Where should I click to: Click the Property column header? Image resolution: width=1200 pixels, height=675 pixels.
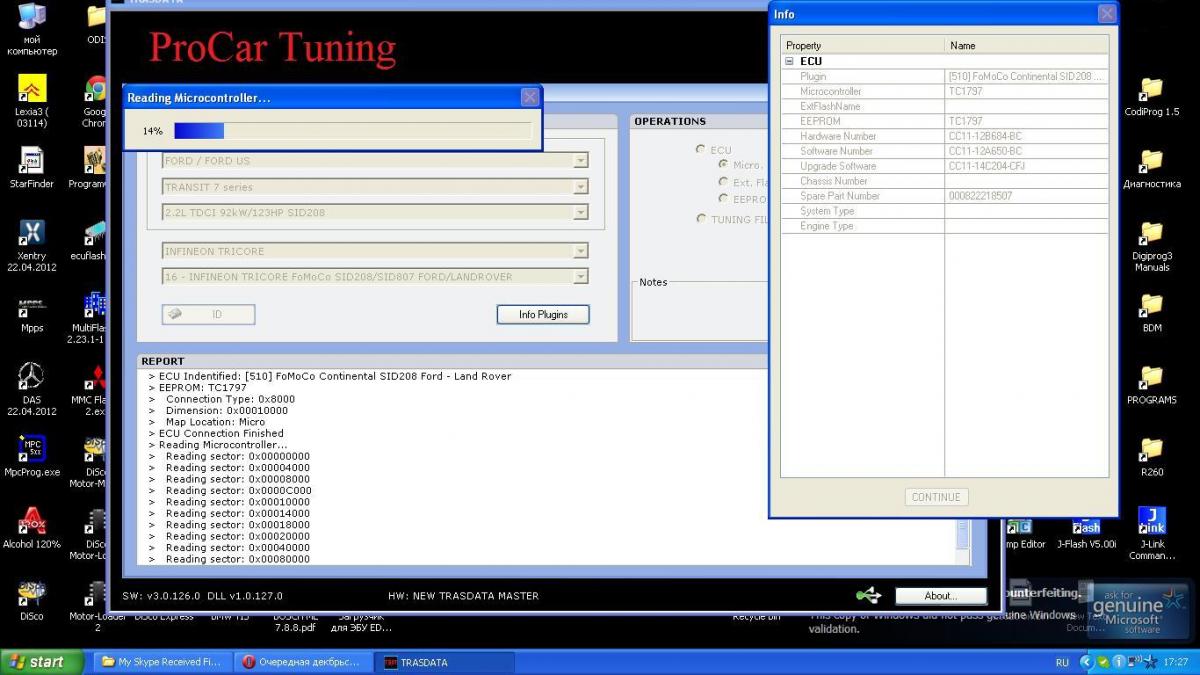tap(863, 45)
